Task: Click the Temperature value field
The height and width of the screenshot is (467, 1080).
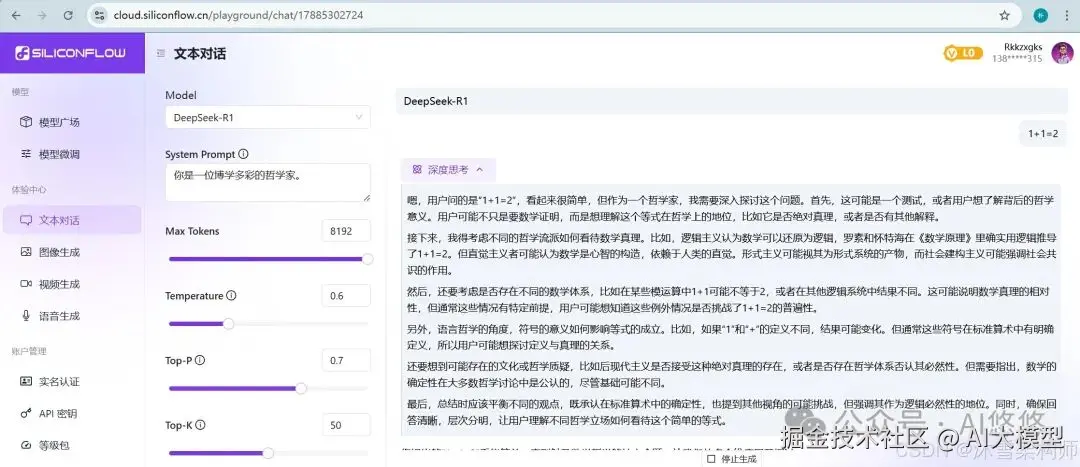Action: click(x=346, y=296)
